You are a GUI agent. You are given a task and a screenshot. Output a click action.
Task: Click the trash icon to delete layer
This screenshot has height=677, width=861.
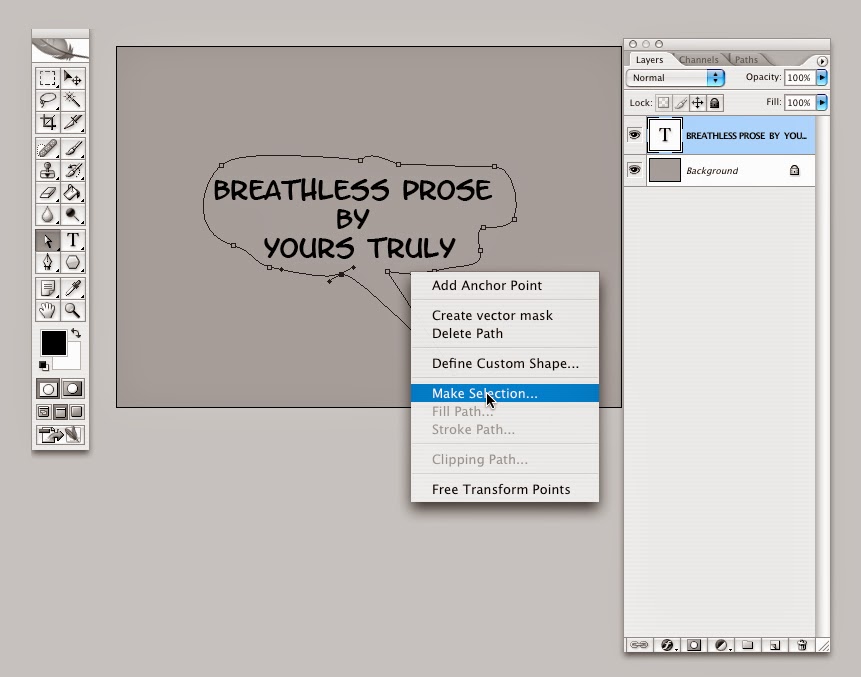pos(802,645)
